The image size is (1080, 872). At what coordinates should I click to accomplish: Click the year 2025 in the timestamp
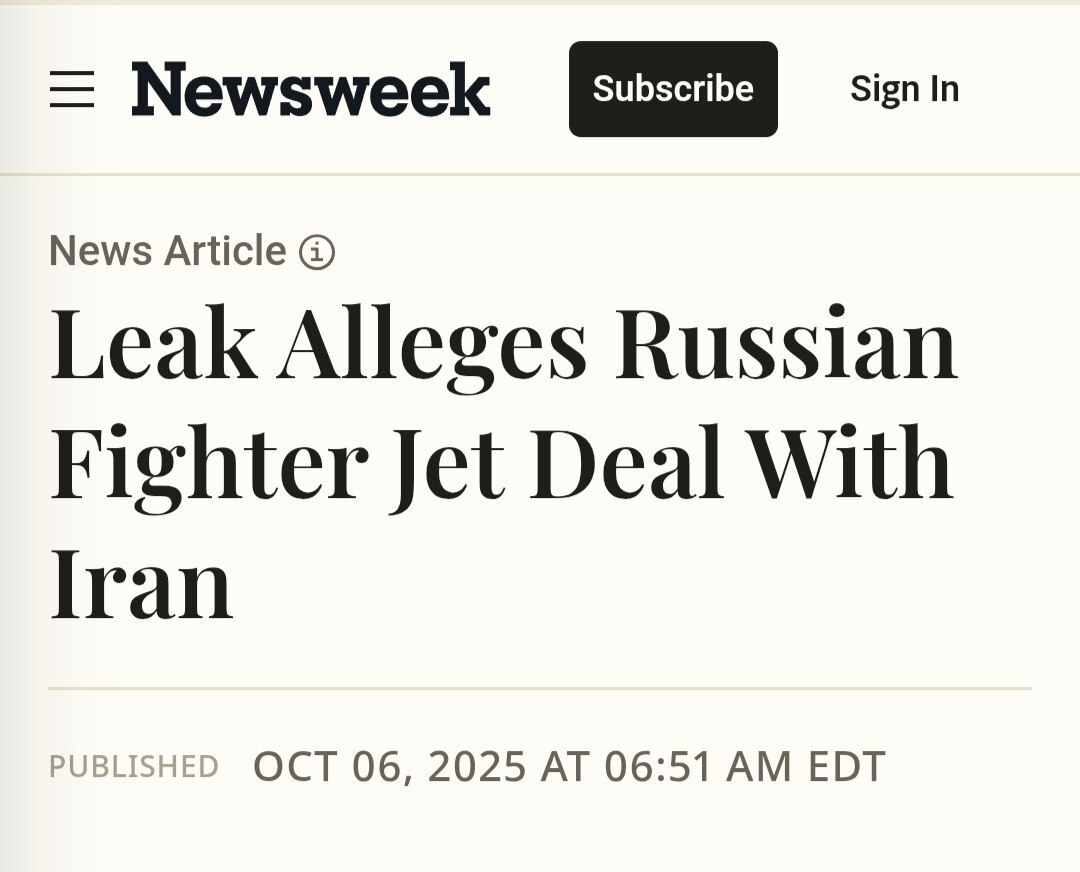click(477, 767)
